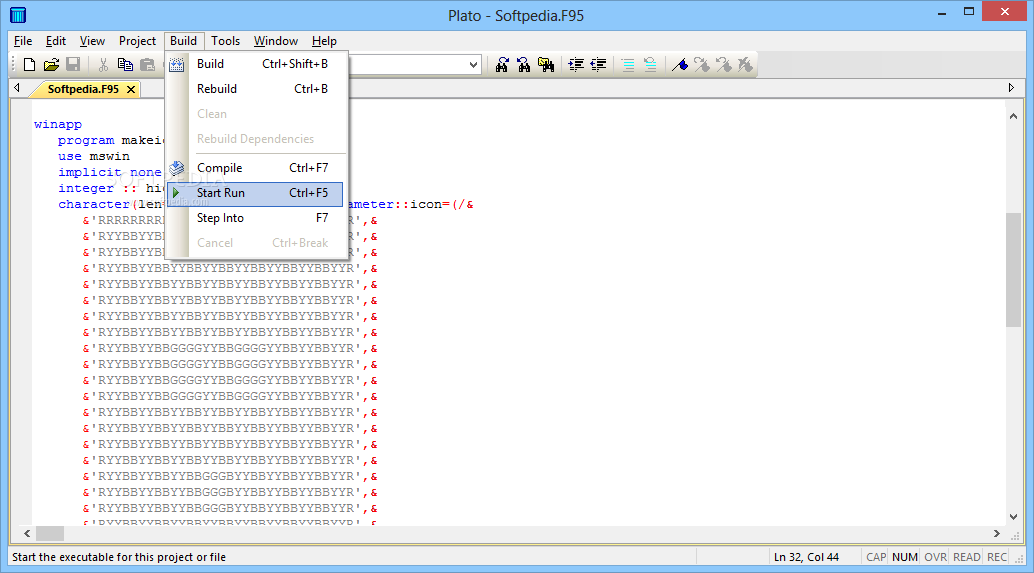1034x573 pixels.
Task: Click the REC indicator in status bar
Action: tap(996, 557)
